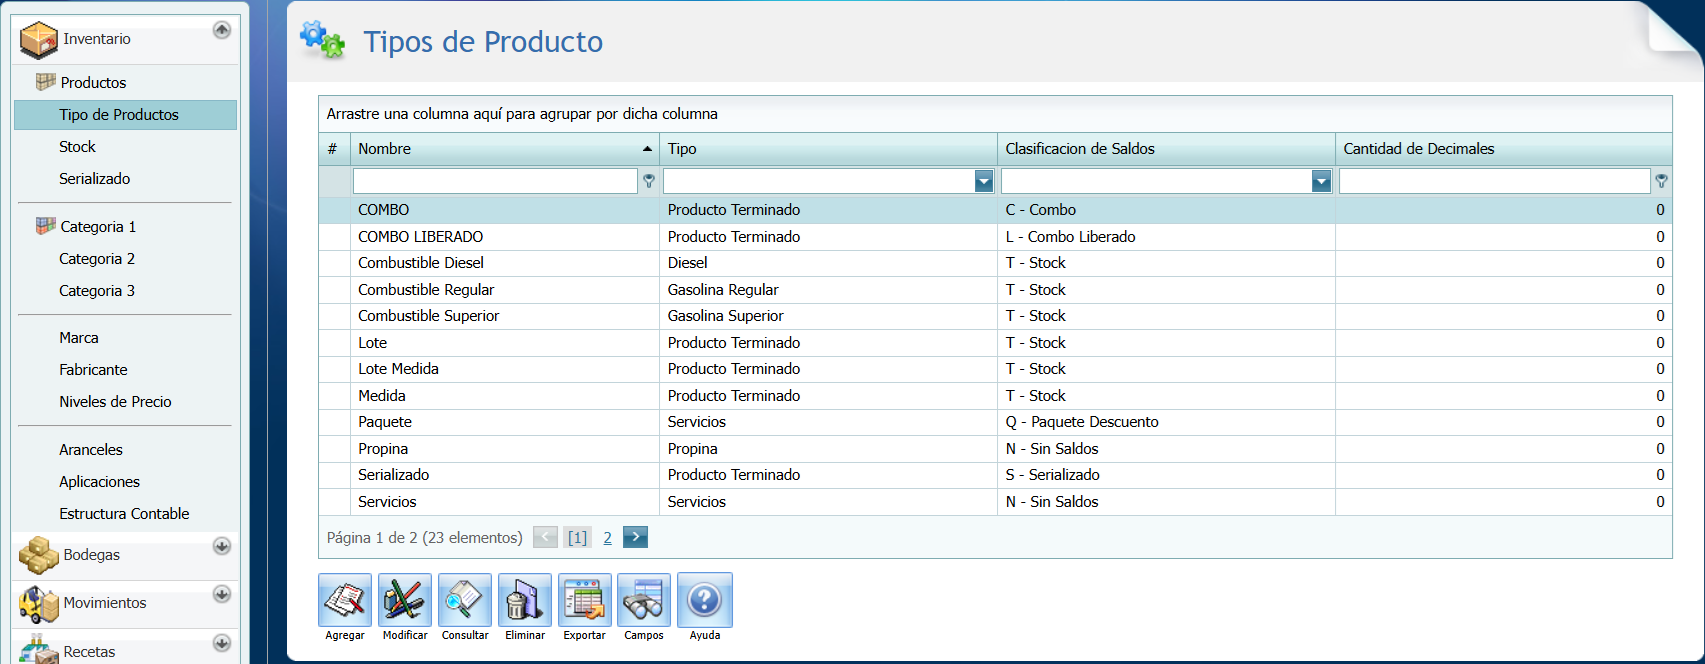Screen dimensions: 1705x664
Task: Click the Eliminar trash icon
Action: click(525, 600)
